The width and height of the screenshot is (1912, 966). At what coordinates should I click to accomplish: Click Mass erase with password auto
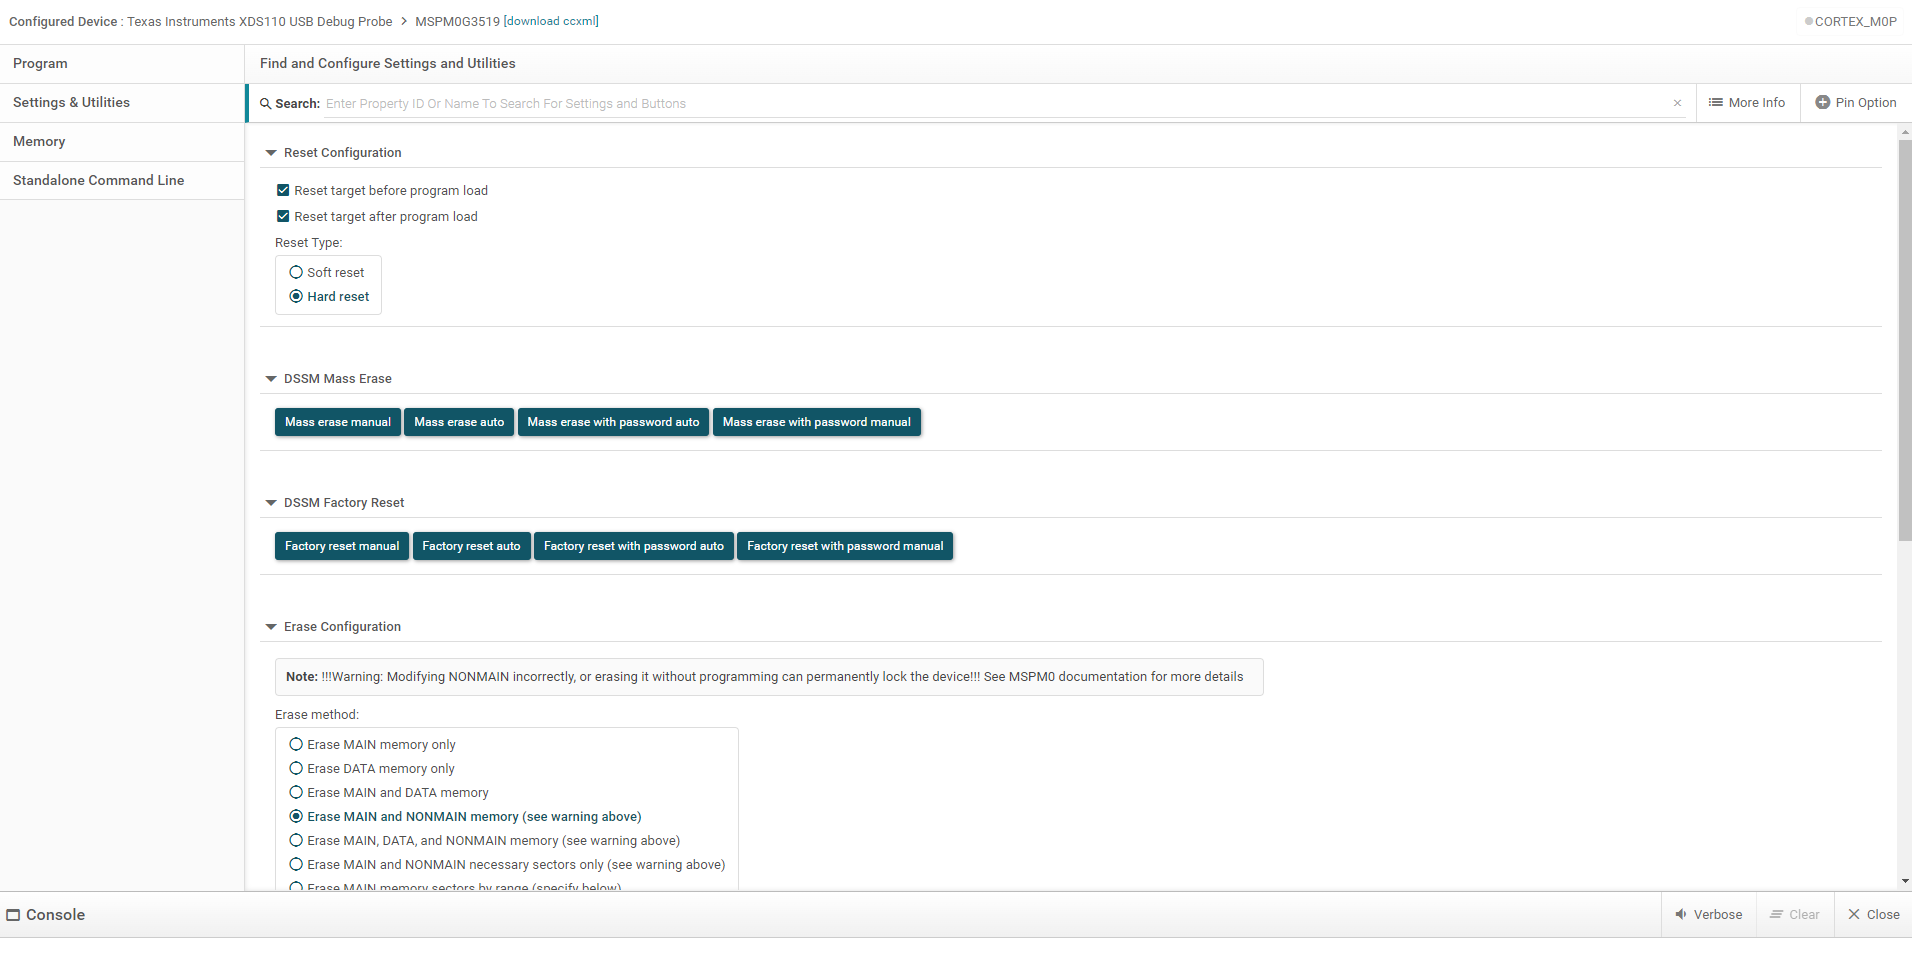[x=613, y=422]
